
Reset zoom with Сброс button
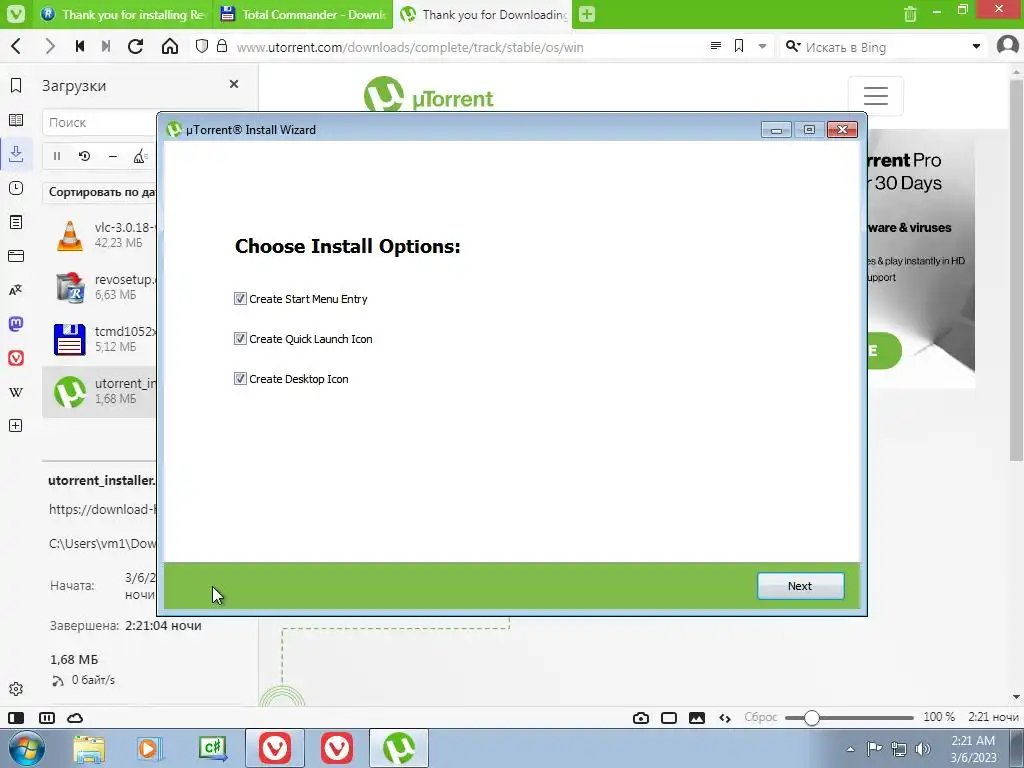[x=761, y=717]
